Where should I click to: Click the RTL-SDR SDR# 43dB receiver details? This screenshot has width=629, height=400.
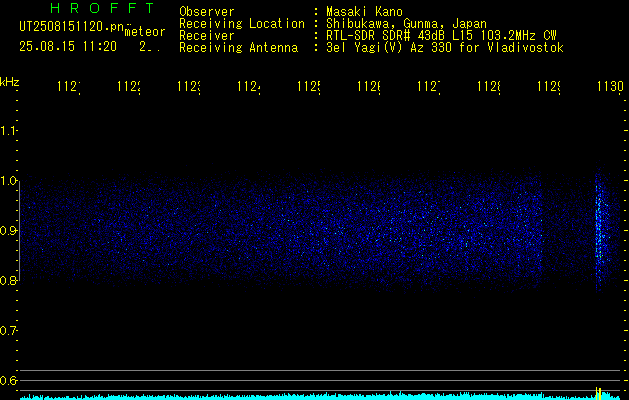[x=441, y=36]
